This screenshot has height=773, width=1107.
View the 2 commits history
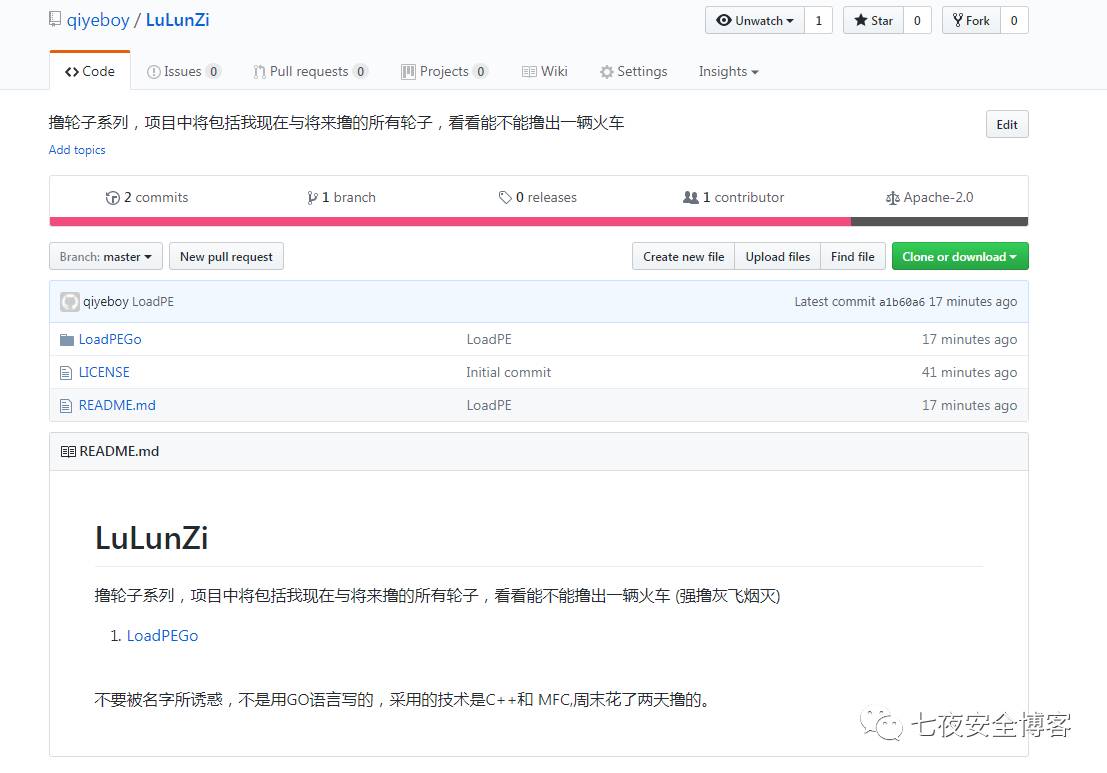[x=147, y=198]
